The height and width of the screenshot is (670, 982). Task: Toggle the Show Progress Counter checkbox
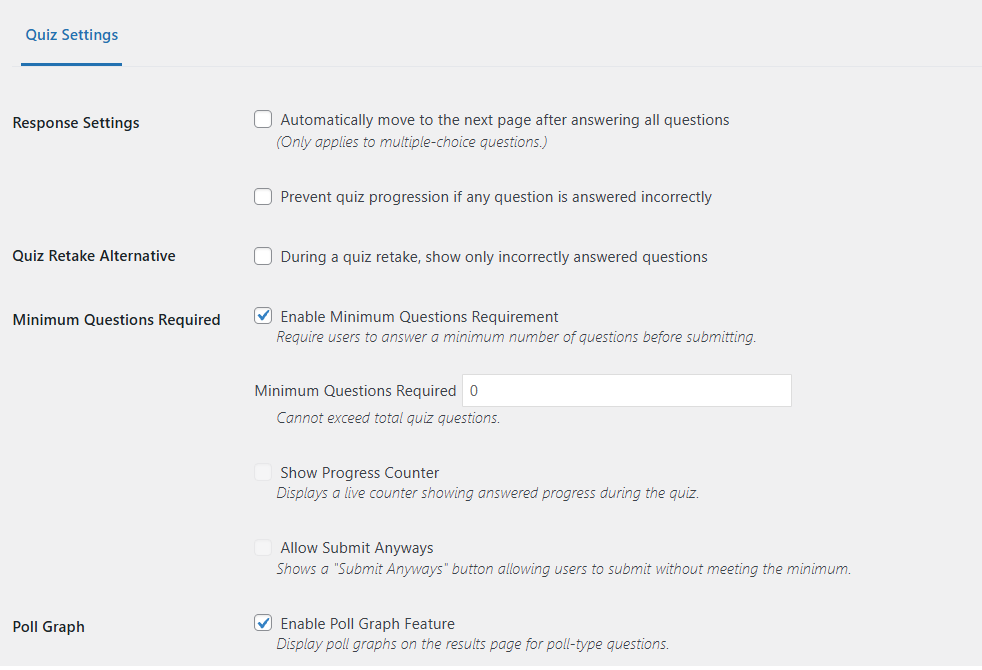pyautogui.click(x=263, y=472)
